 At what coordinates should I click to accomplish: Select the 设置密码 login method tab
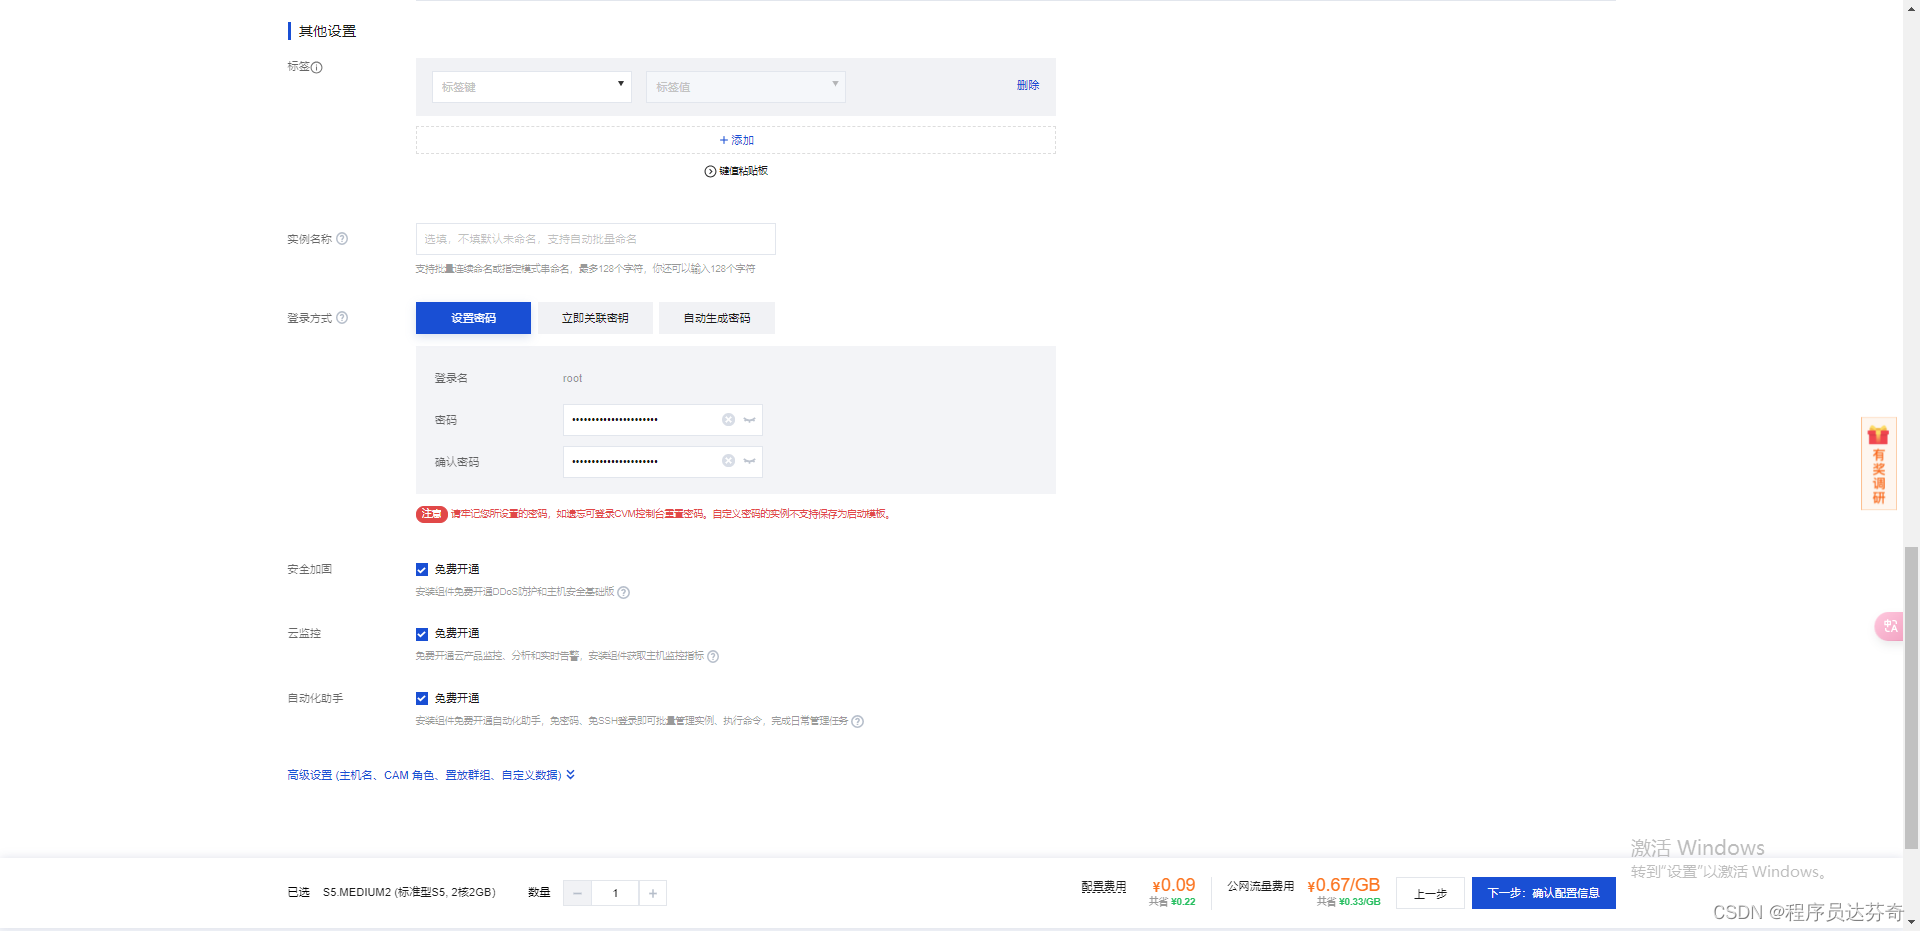coord(473,318)
